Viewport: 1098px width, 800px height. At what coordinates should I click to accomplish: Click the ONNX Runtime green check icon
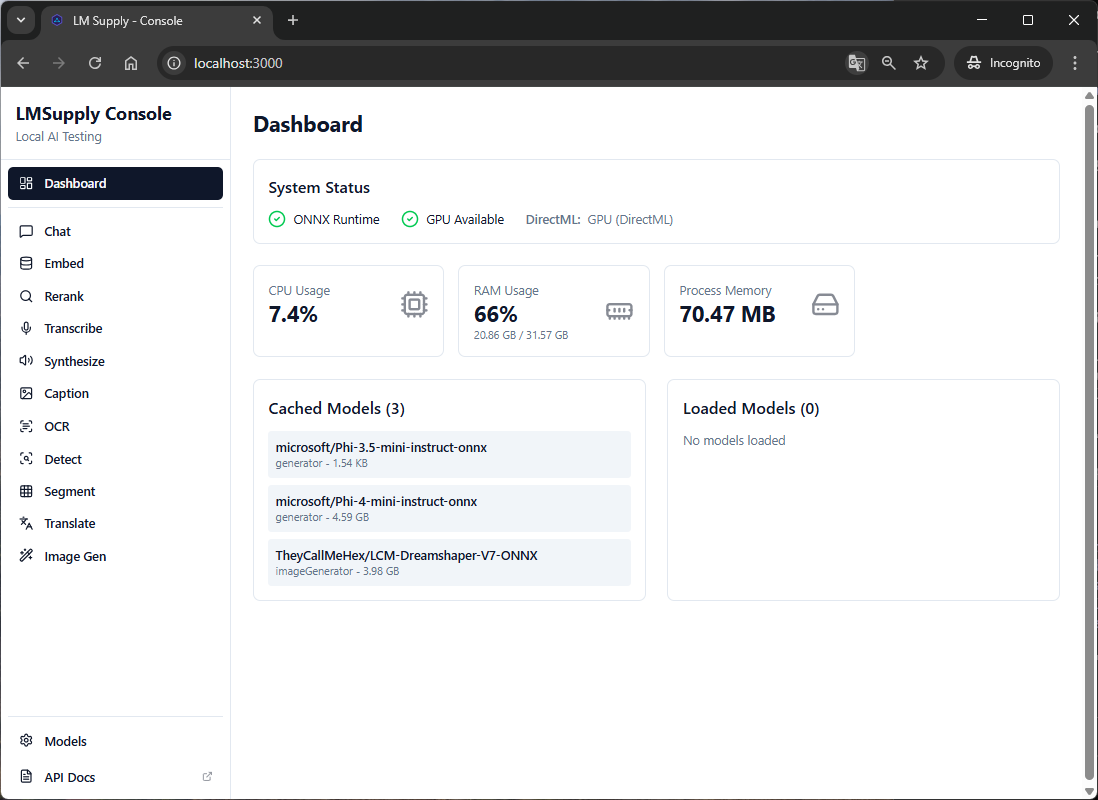point(277,219)
